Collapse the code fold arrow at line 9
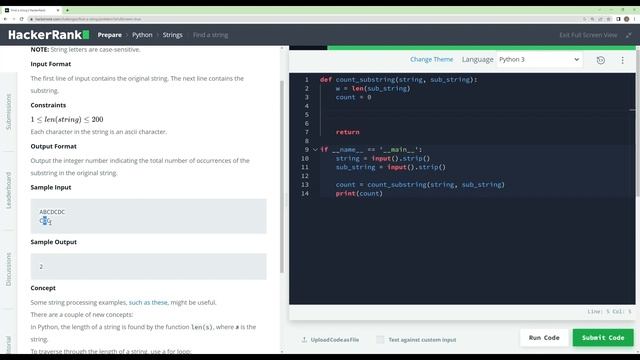This screenshot has height=360, width=640. 315,150
